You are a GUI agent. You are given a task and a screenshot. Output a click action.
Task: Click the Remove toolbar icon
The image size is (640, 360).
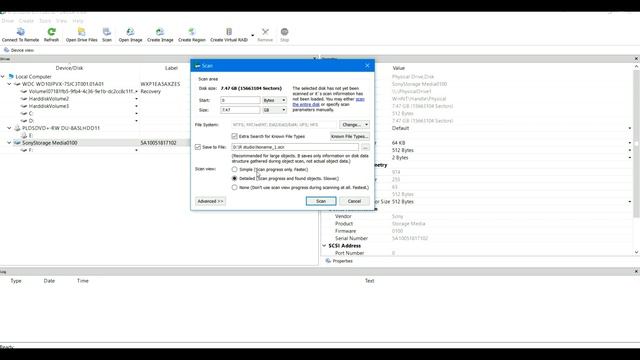click(x=265, y=31)
